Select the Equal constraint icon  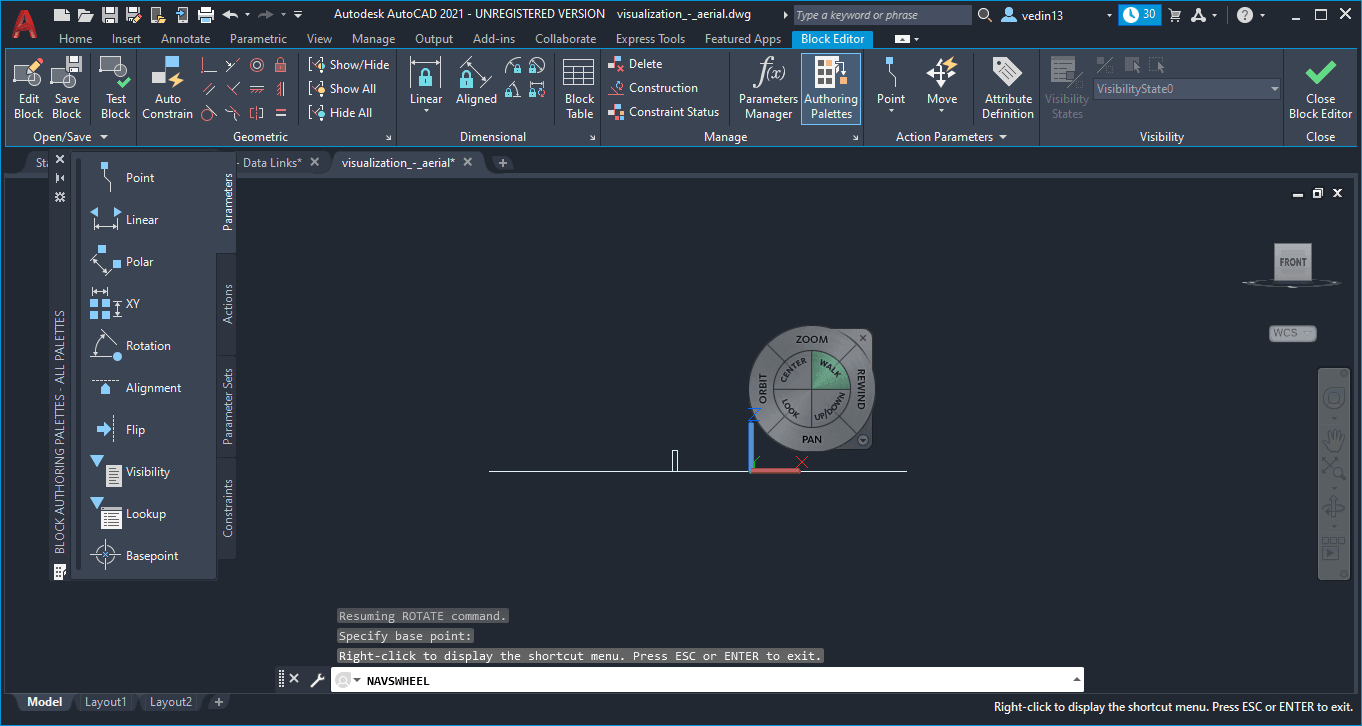click(281, 113)
